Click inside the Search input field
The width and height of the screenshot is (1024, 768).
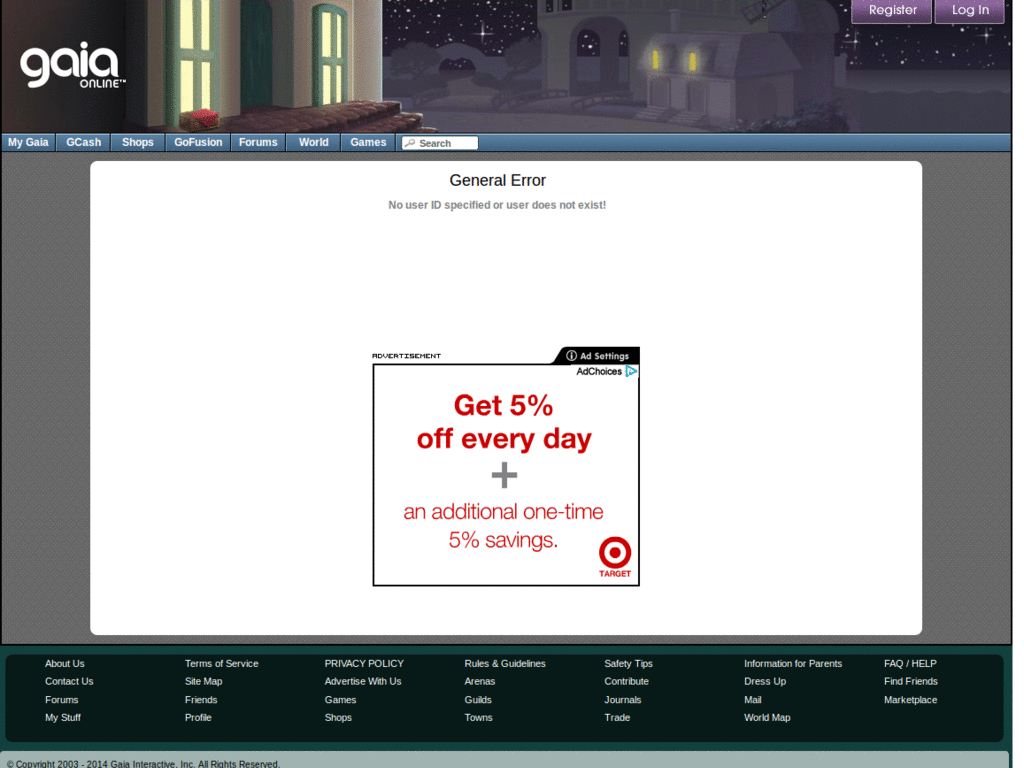point(445,142)
